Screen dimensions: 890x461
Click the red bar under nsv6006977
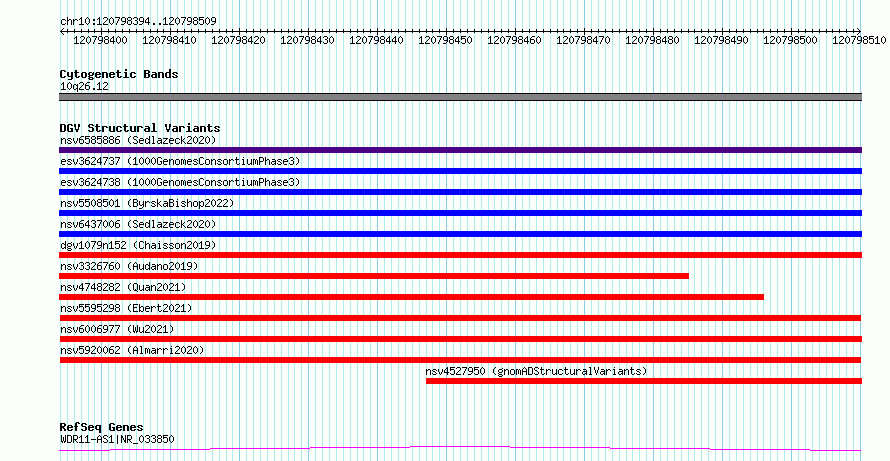pos(460,339)
